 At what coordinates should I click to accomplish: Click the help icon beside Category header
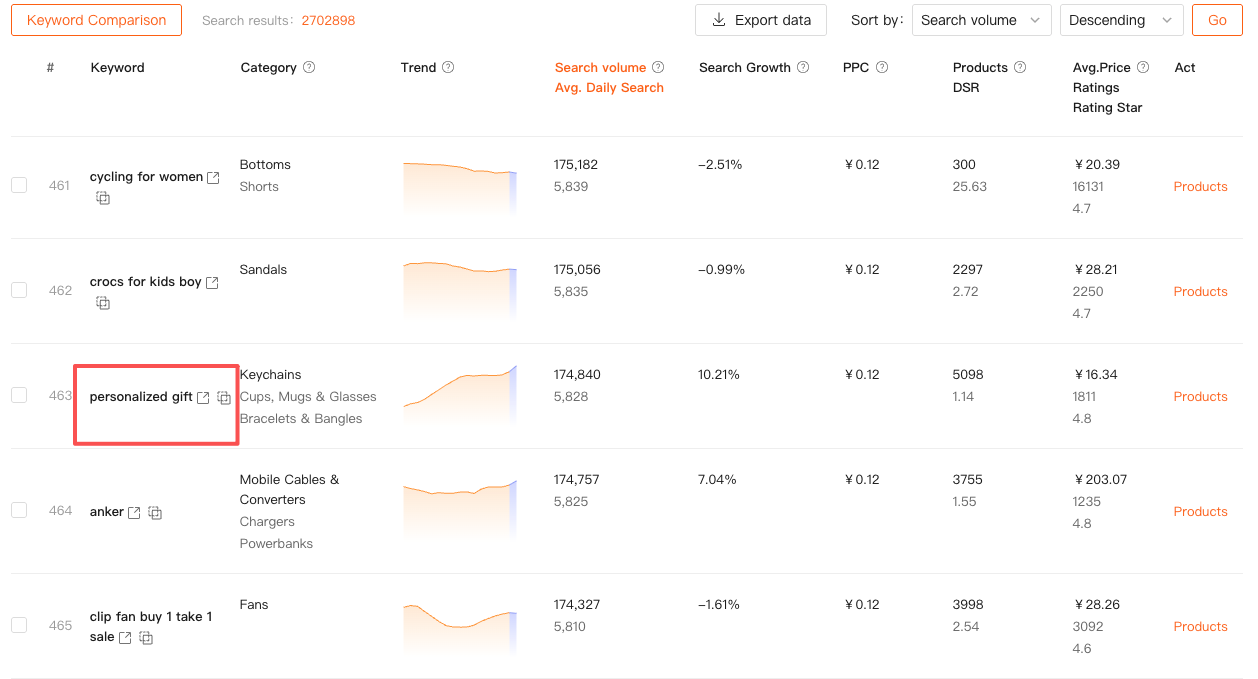pyautogui.click(x=309, y=68)
